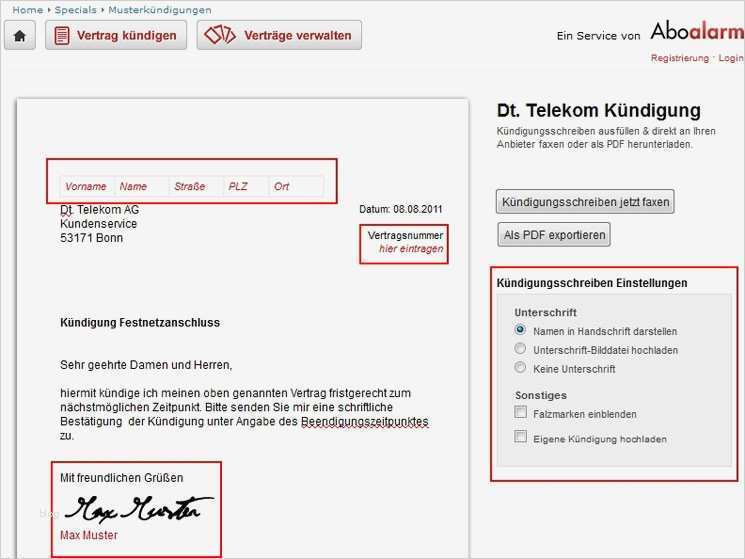Image resolution: width=745 pixels, height=559 pixels.
Task: Click the Ort input field
Action: [296, 186]
